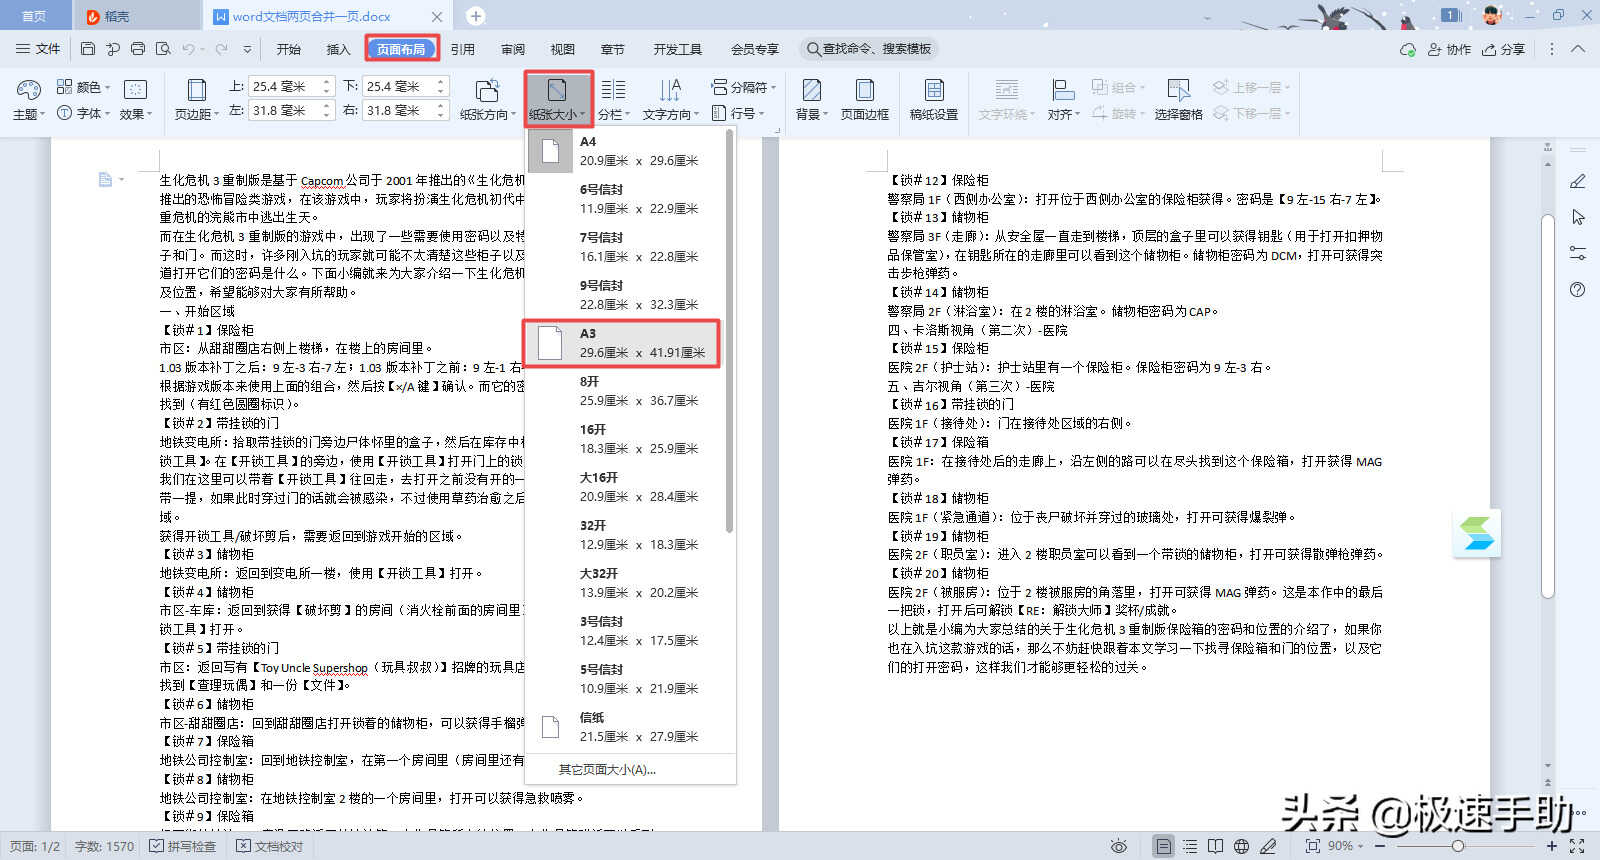Select the 页面布局 tab

point(401,49)
